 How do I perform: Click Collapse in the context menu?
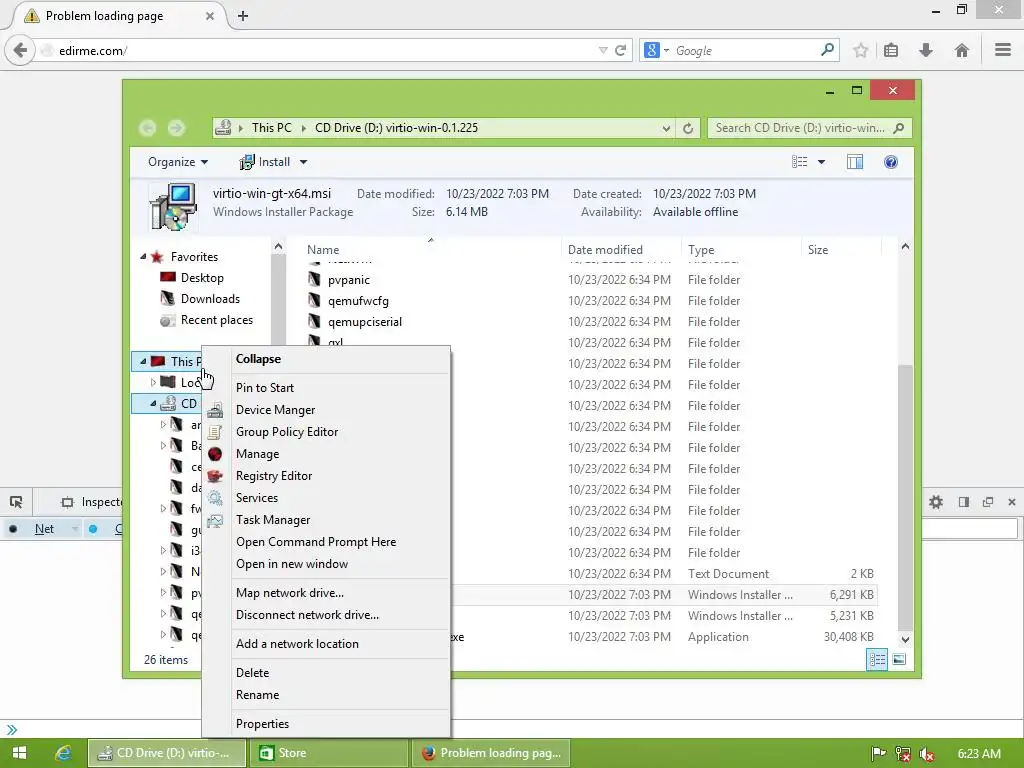tap(258, 359)
